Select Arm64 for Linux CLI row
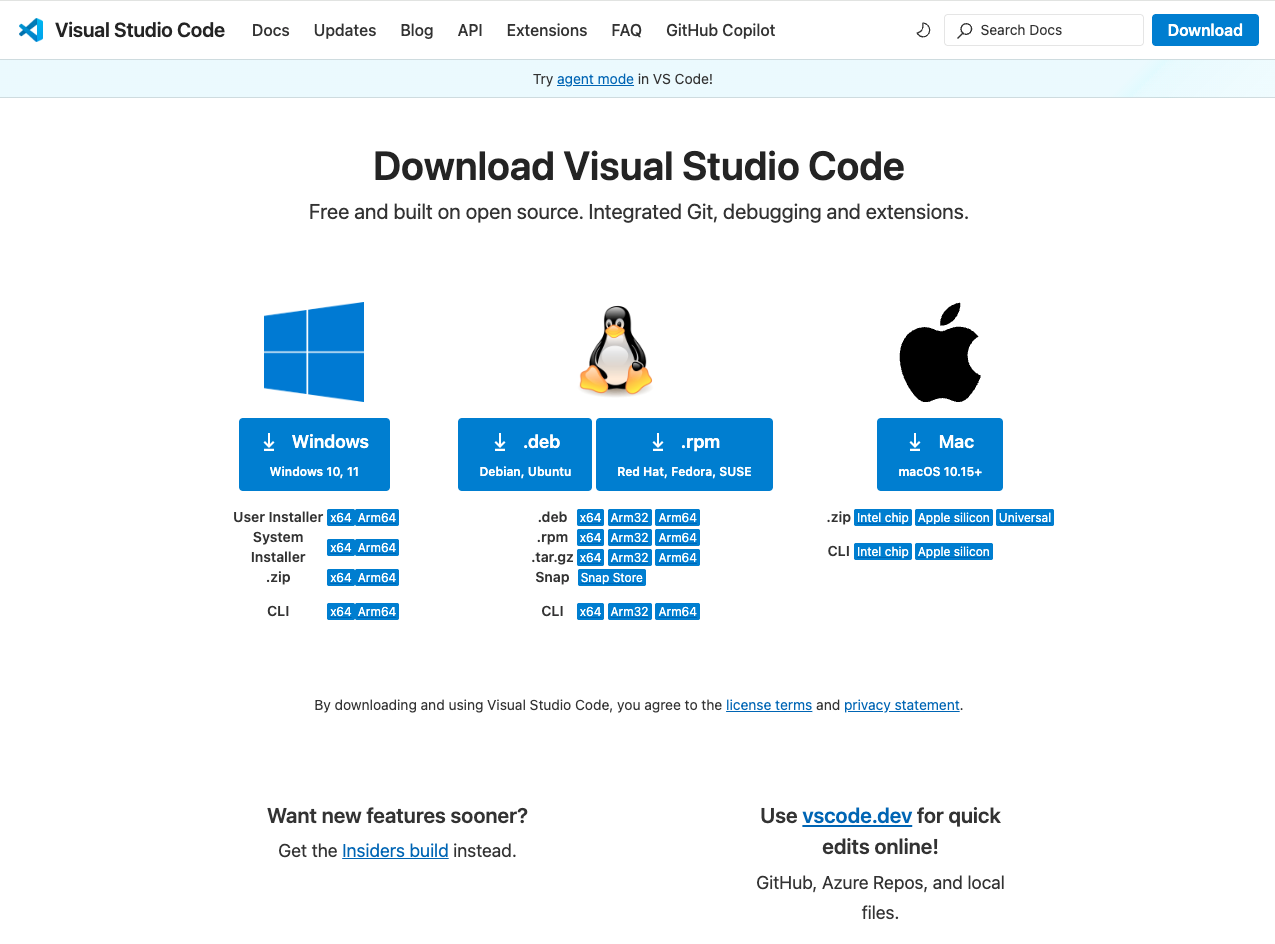 coord(677,612)
